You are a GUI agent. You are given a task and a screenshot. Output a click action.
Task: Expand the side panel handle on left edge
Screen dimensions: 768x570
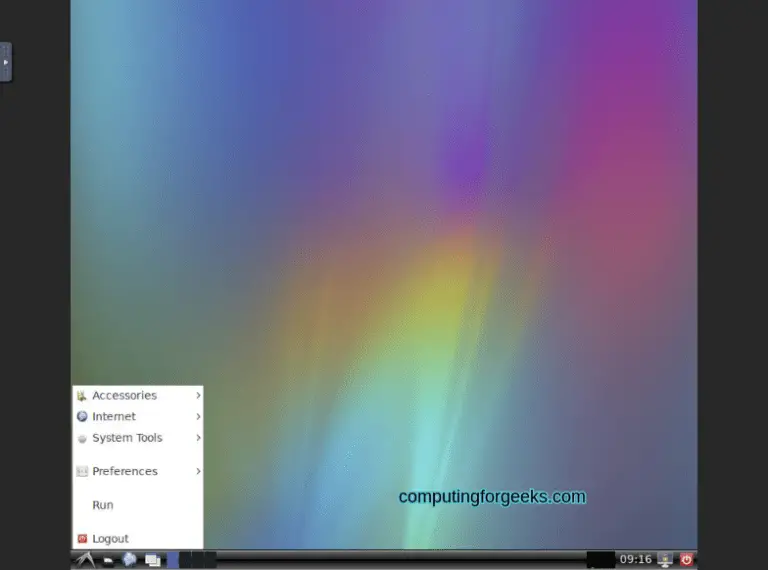(x=6, y=62)
